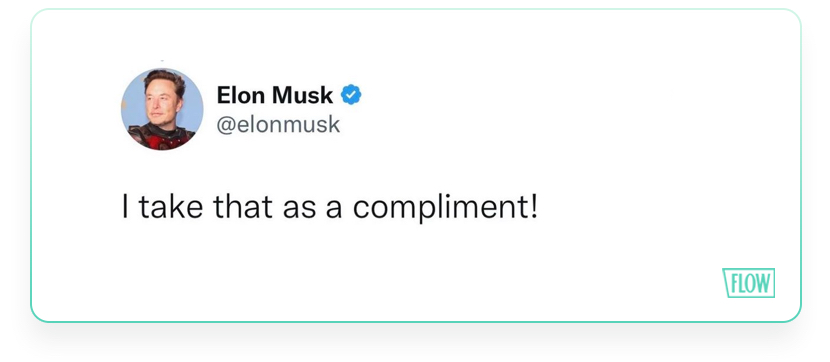Click the white checkmark inside the badge
This screenshot has width=830, height=362.
pos(351,95)
